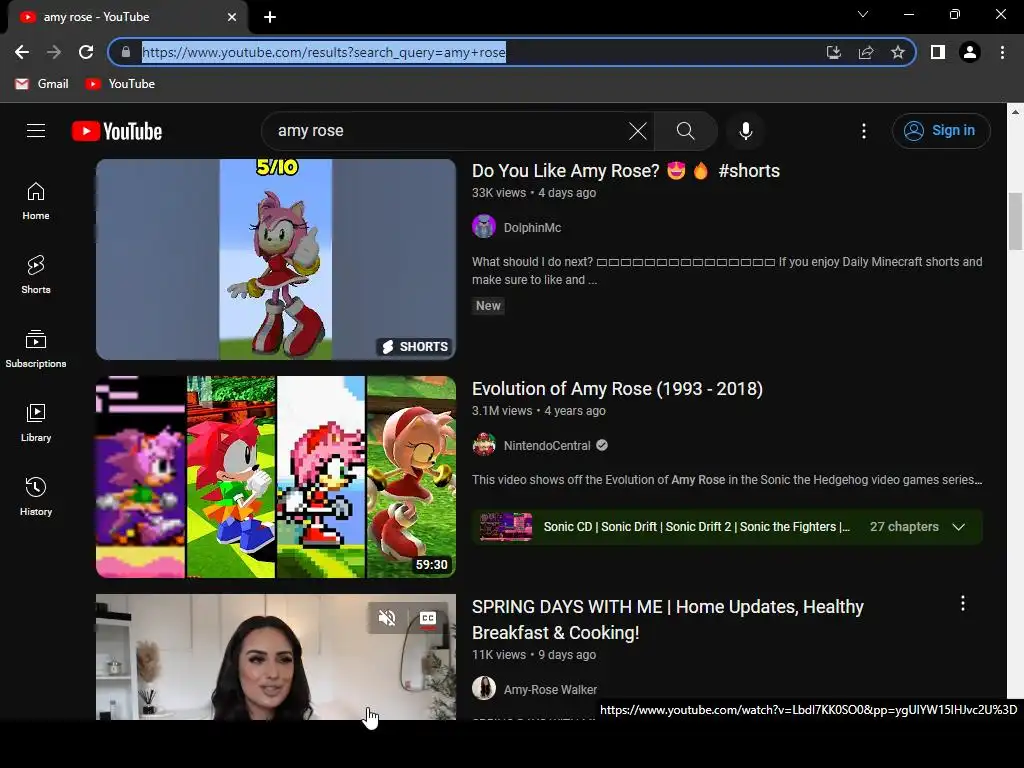Open YouTube bookmark

pos(120,84)
